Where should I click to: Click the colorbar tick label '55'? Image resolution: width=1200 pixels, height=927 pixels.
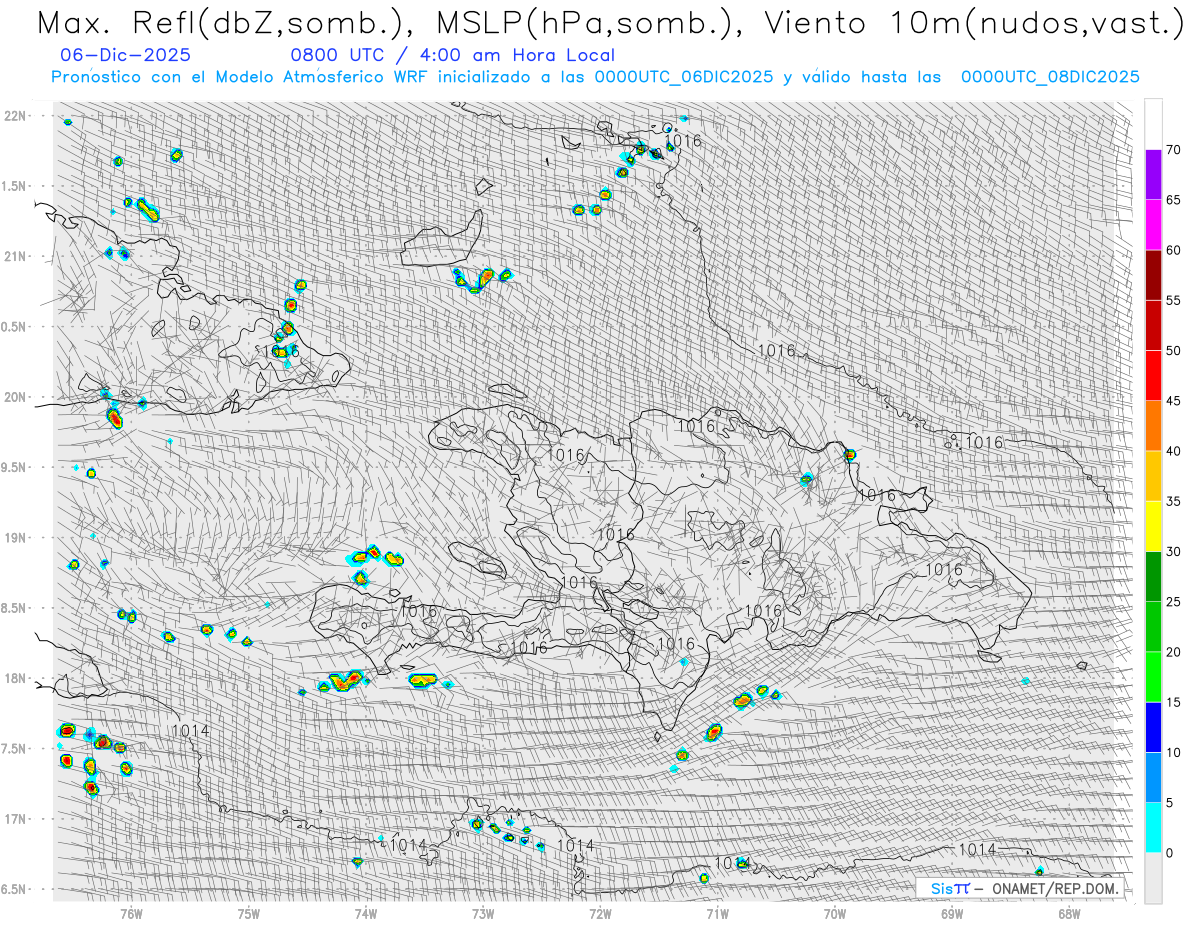pyautogui.click(x=1173, y=300)
